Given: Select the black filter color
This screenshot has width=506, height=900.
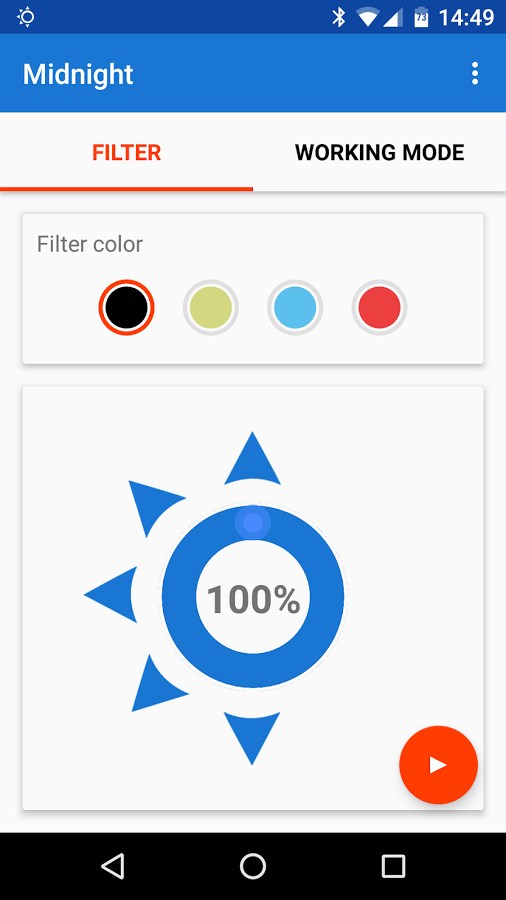Looking at the screenshot, I should click(x=126, y=308).
